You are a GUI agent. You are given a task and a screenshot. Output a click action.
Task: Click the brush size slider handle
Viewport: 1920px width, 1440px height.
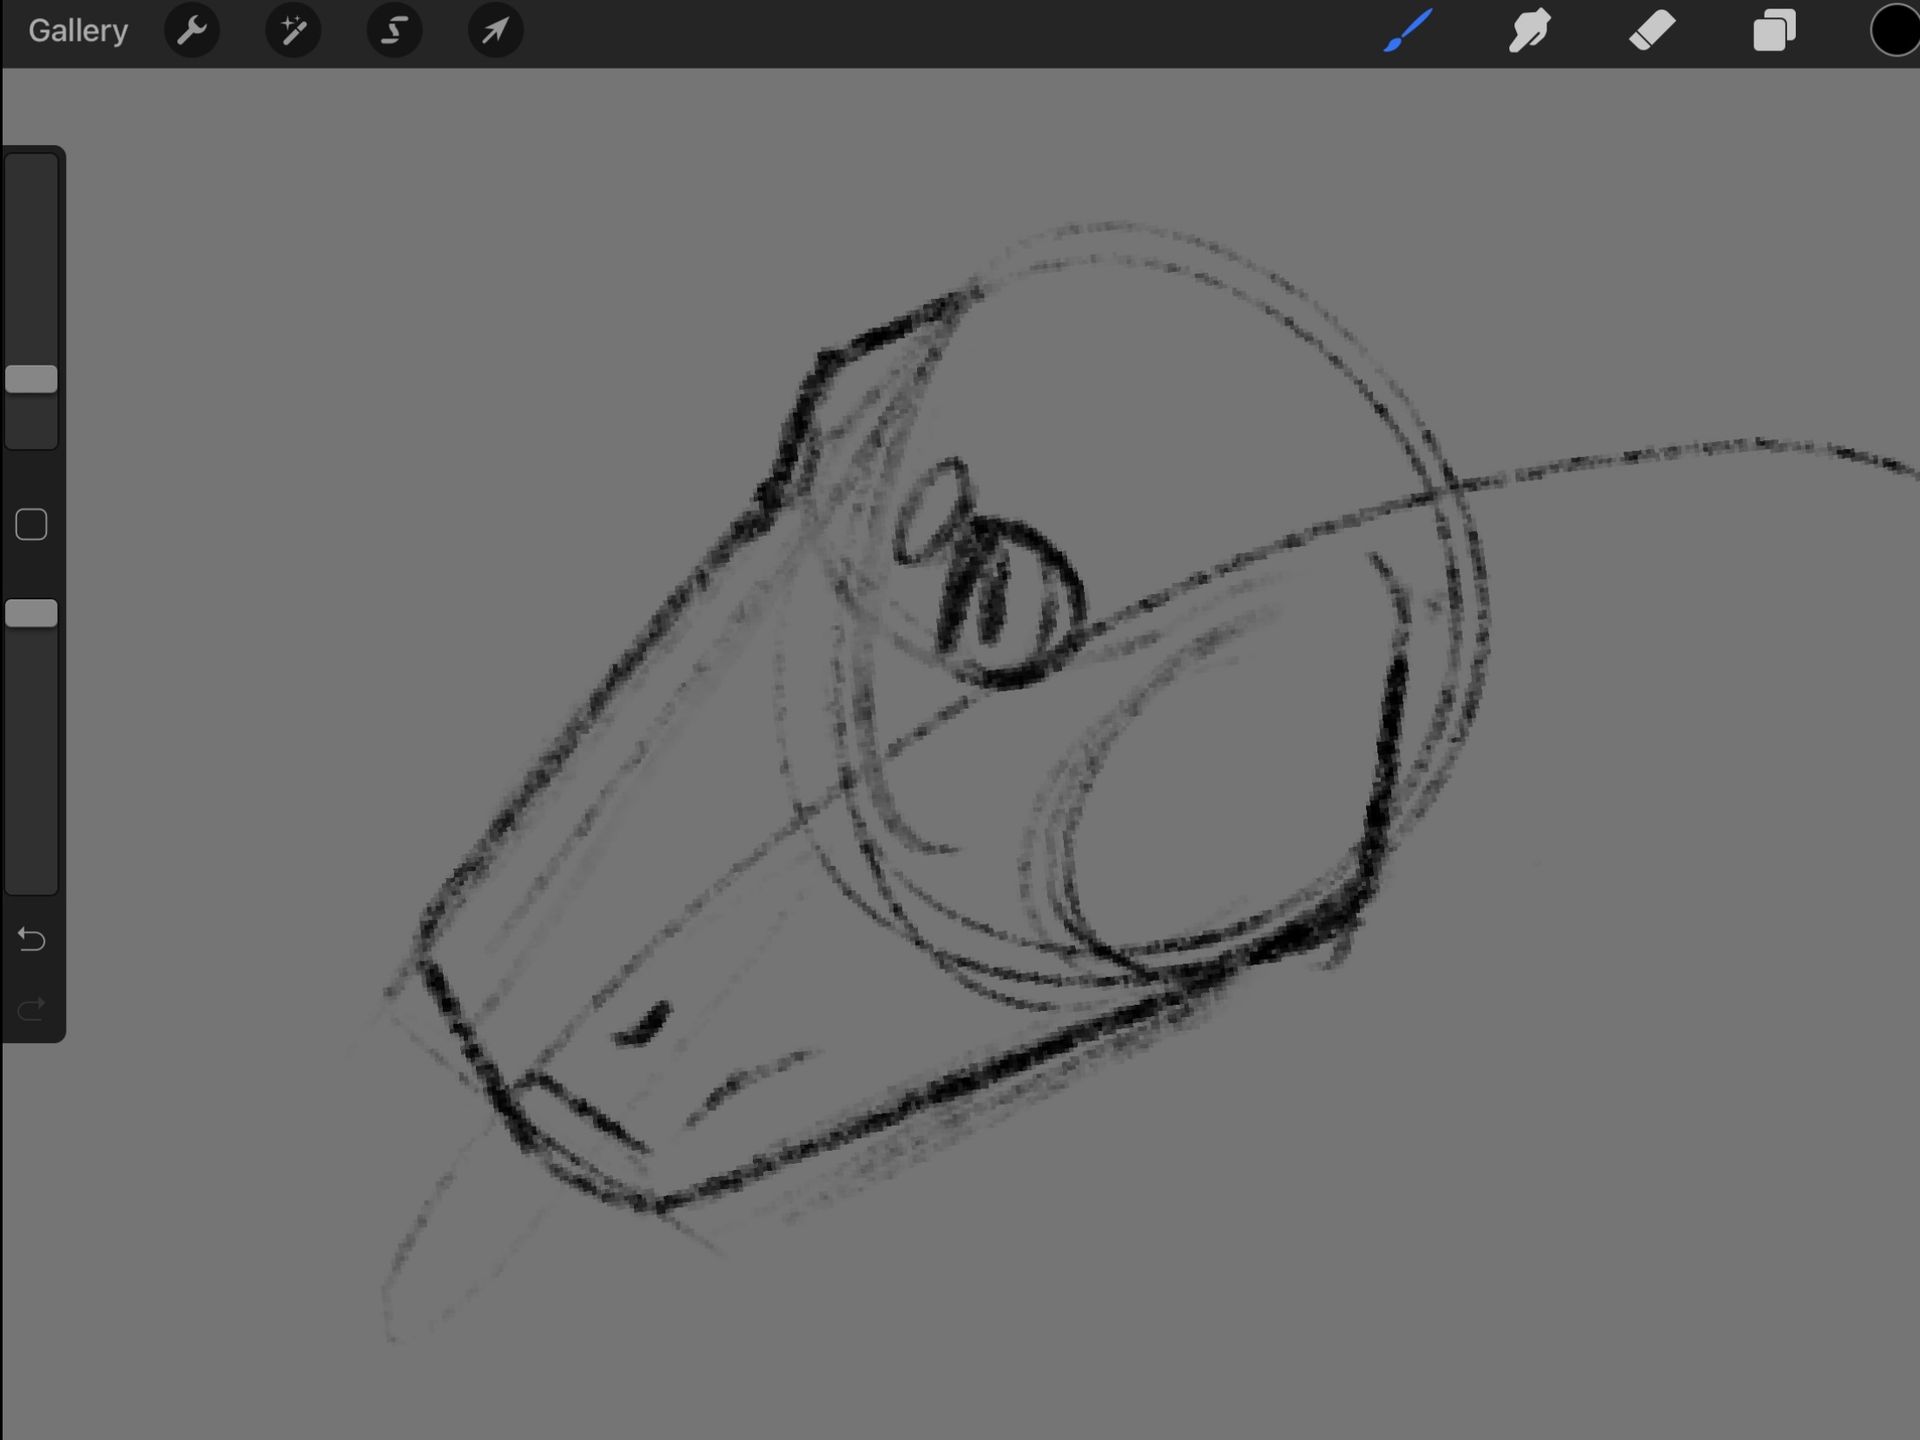[x=32, y=379]
